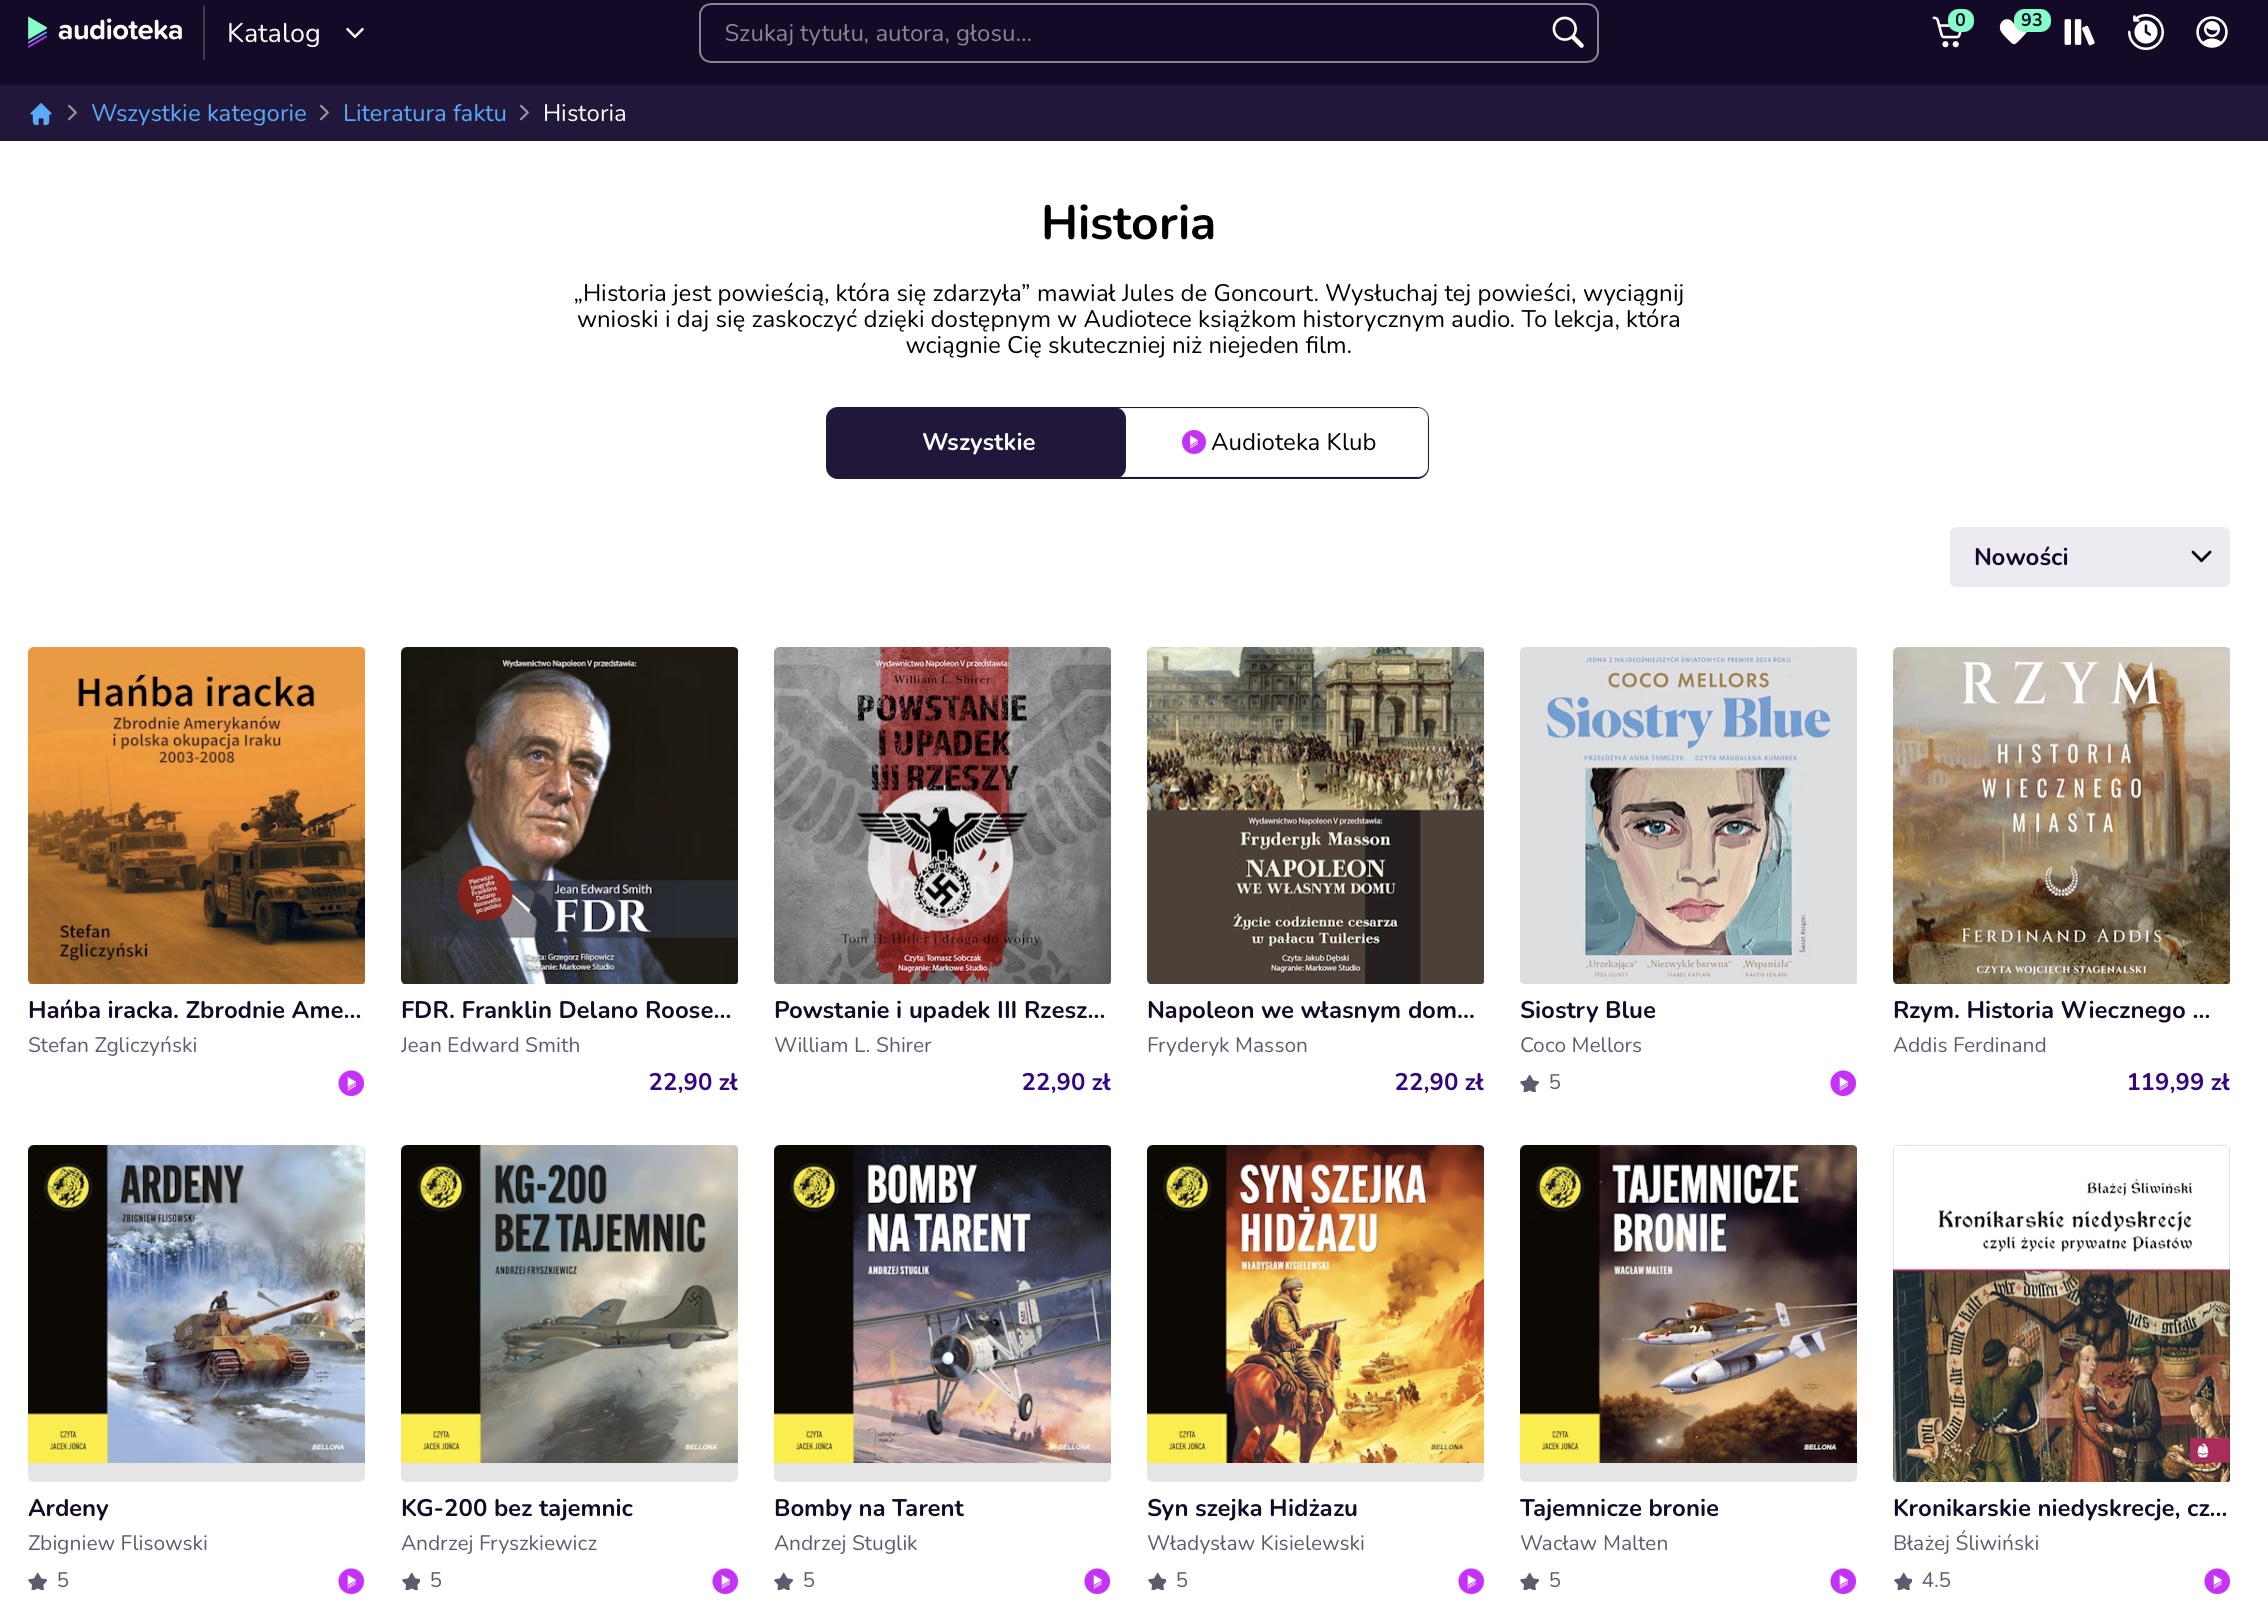Click the Klub play icon on Bomby na Tarent
This screenshot has width=2268, height=1612.
1097,1581
